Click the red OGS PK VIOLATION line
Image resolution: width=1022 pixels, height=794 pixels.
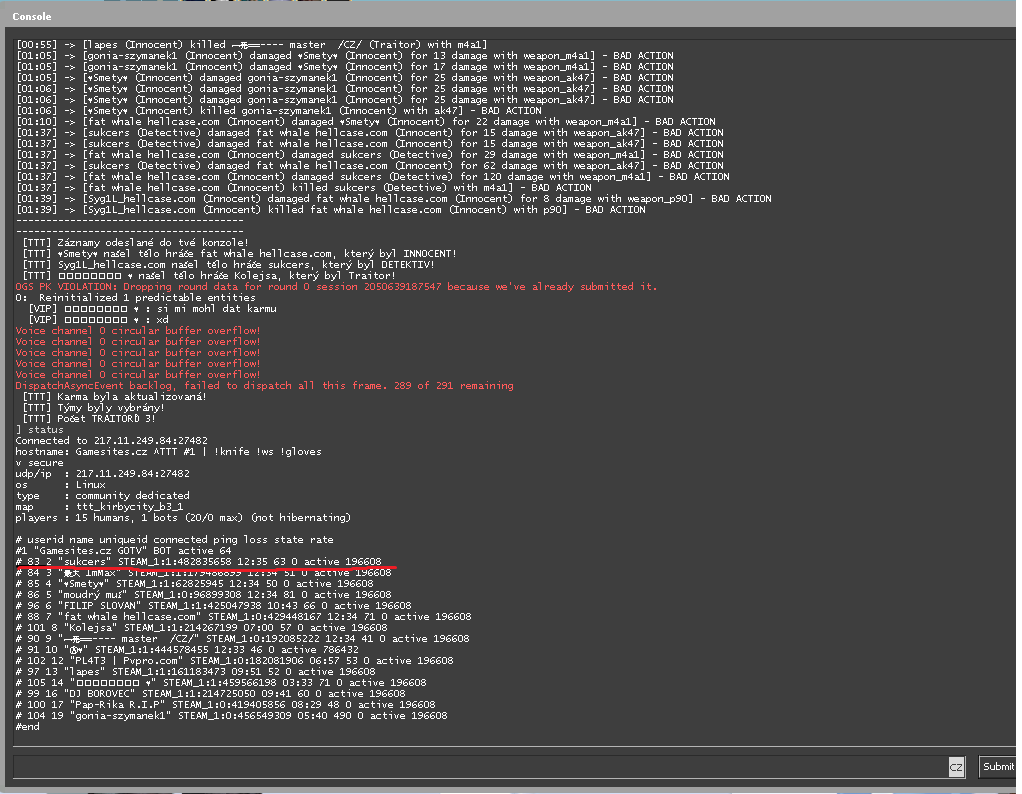[336, 286]
